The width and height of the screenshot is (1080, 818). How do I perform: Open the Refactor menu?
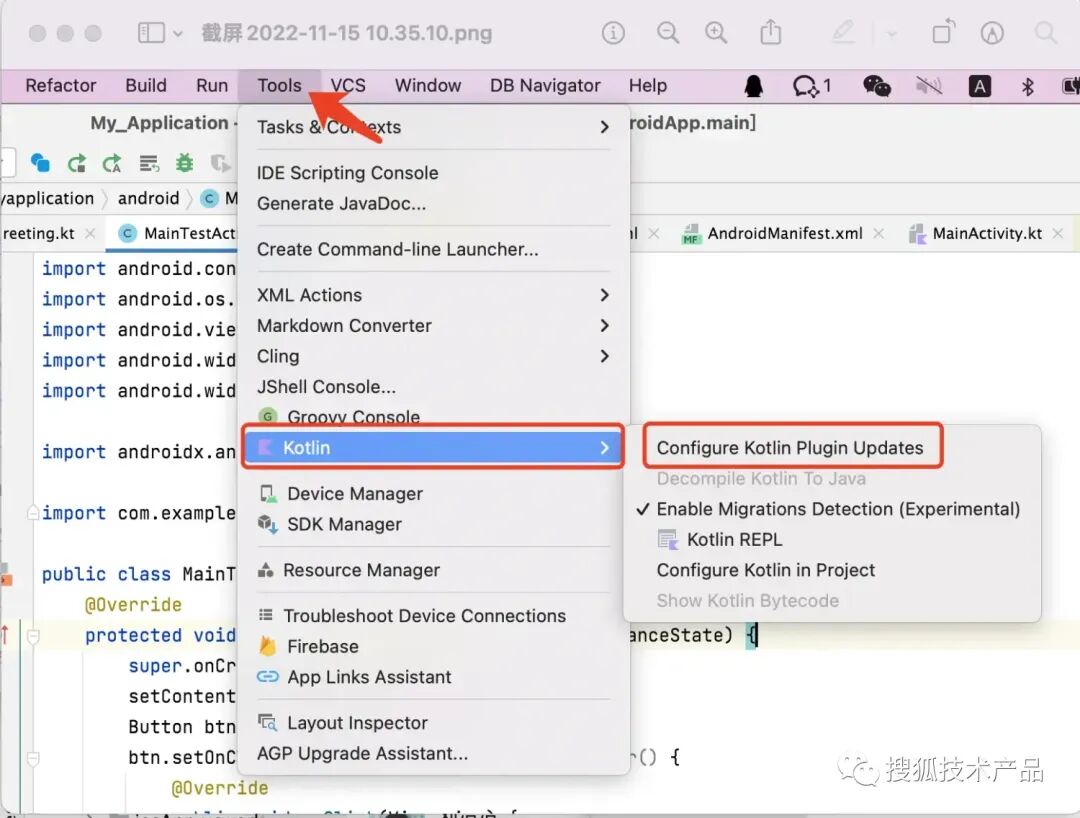tap(61, 85)
